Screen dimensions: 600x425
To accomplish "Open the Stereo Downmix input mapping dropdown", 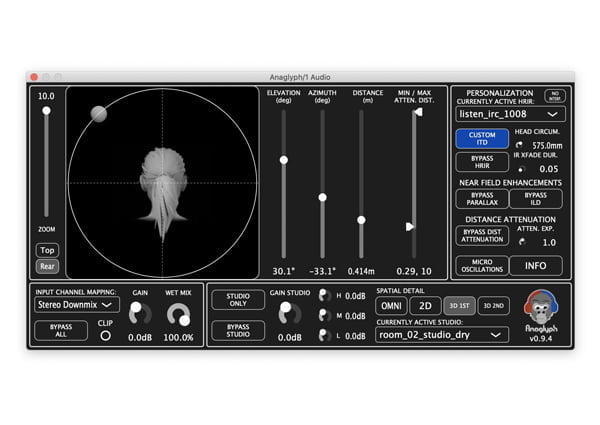I will click(77, 305).
